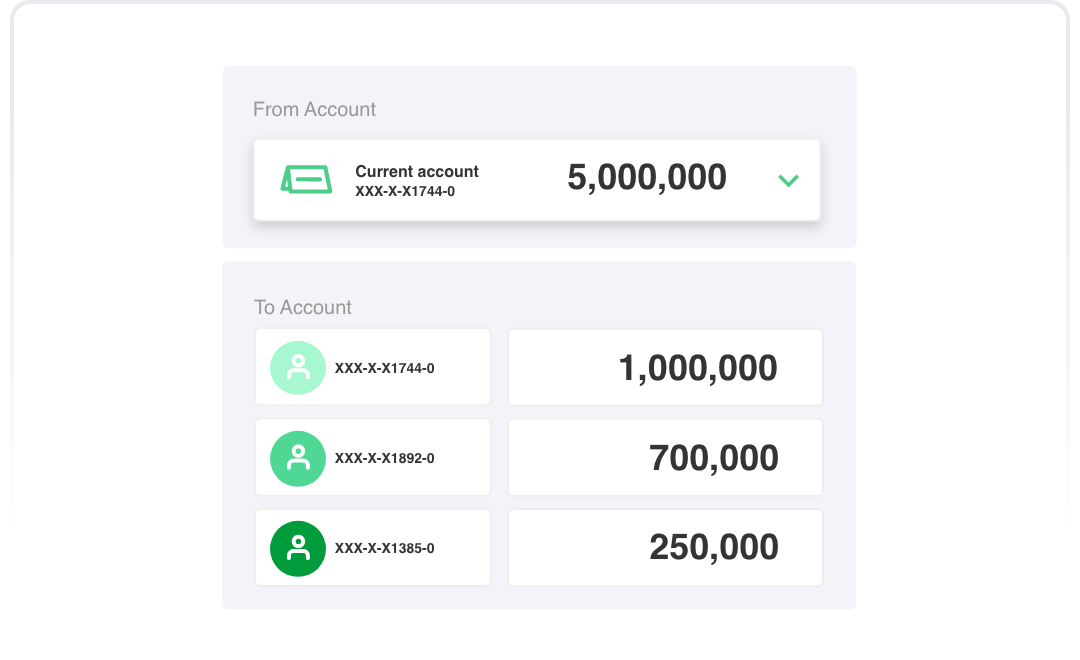The height and width of the screenshot is (660, 1080).
Task: Click the light green avatar for XXX-X-X1744-0
Action: click(x=298, y=368)
